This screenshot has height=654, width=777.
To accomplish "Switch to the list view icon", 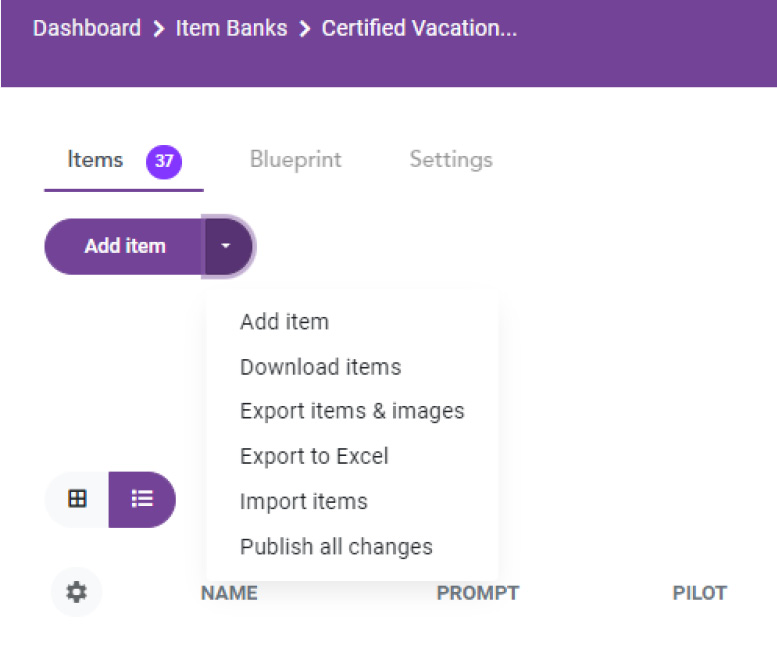I will click(x=142, y=498).
